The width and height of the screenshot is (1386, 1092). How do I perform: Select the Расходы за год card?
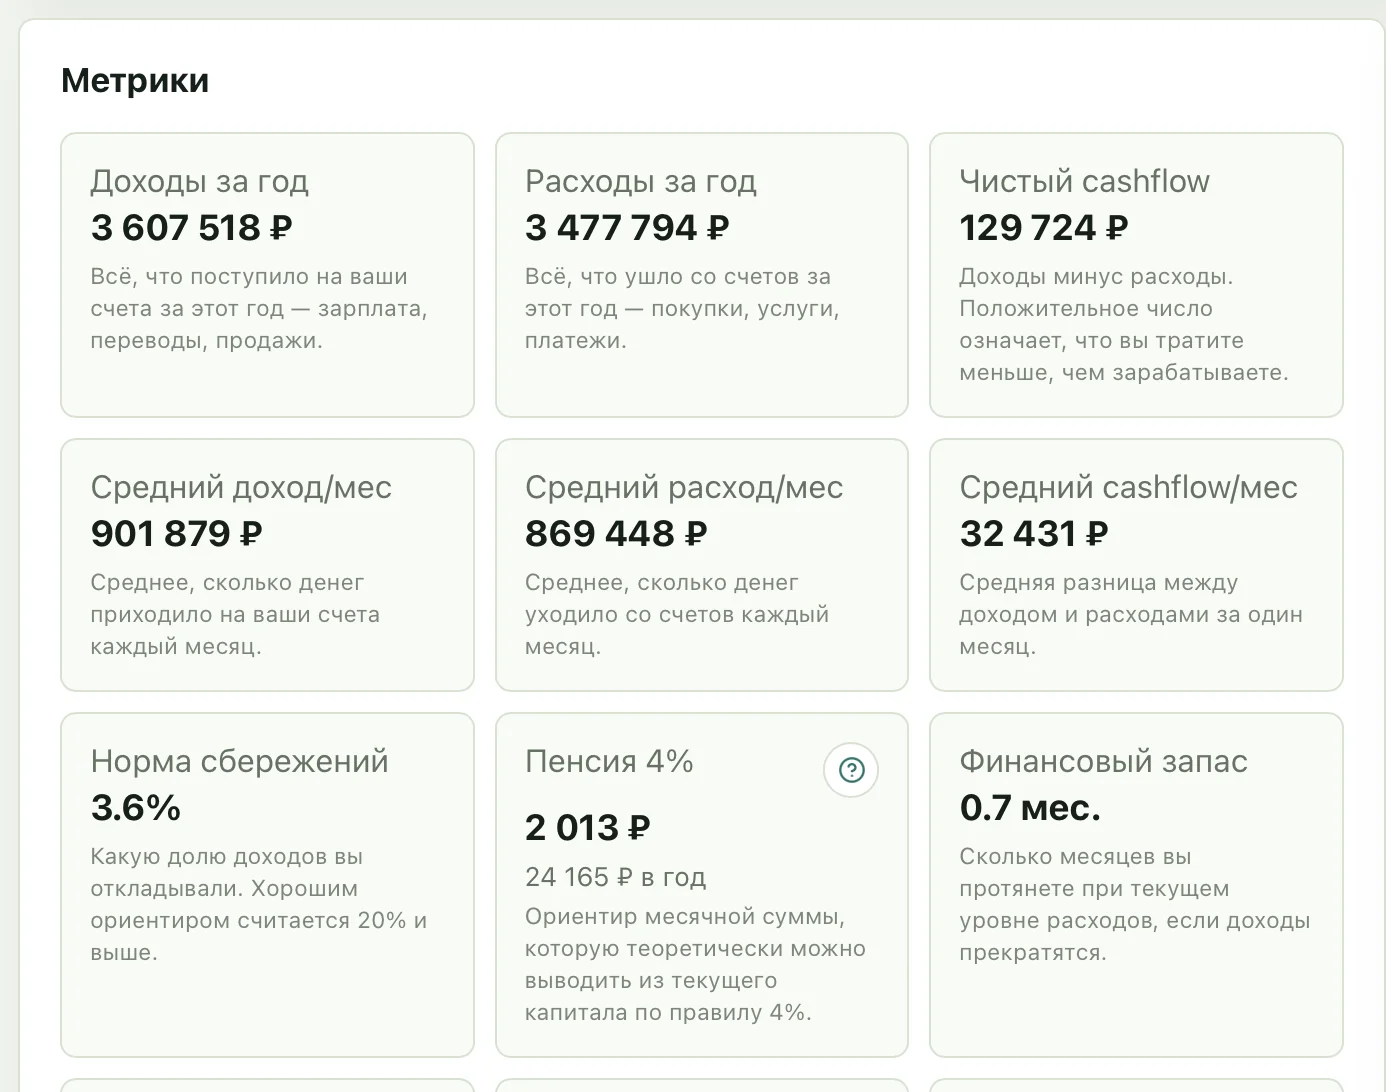point(702,275)
